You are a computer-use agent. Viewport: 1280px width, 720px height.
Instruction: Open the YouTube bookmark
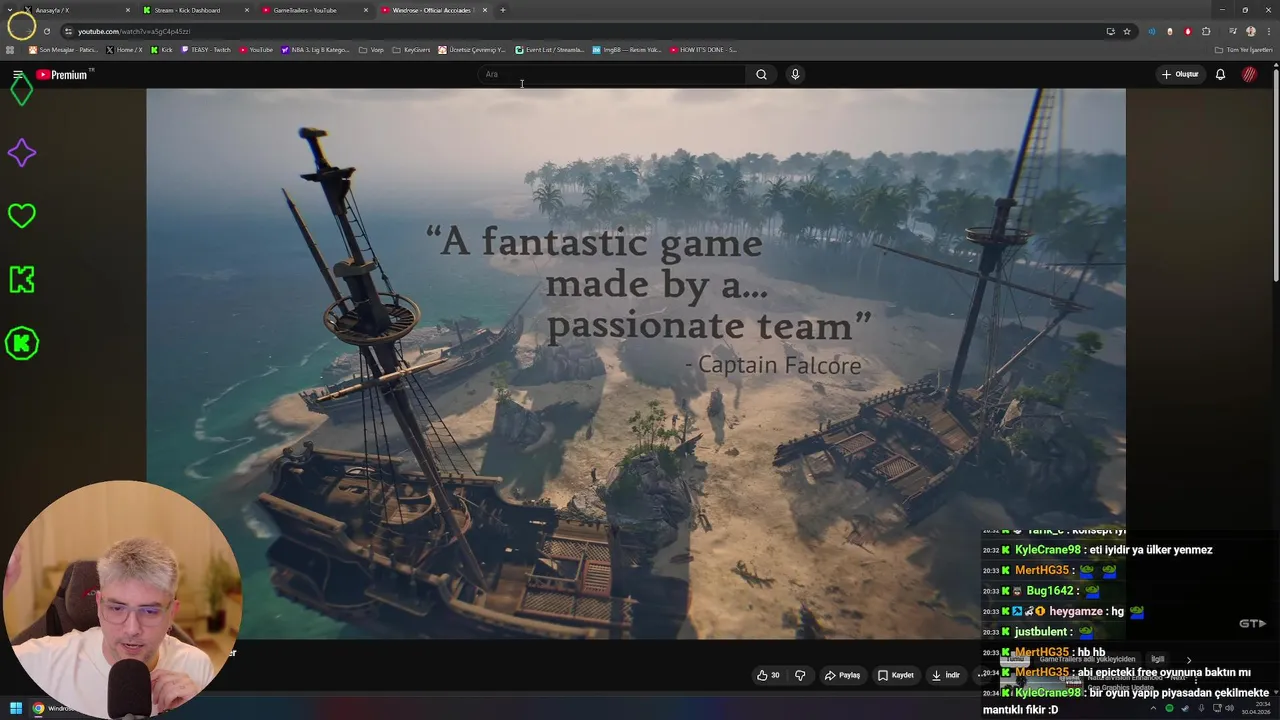click(x=256, y=49)
